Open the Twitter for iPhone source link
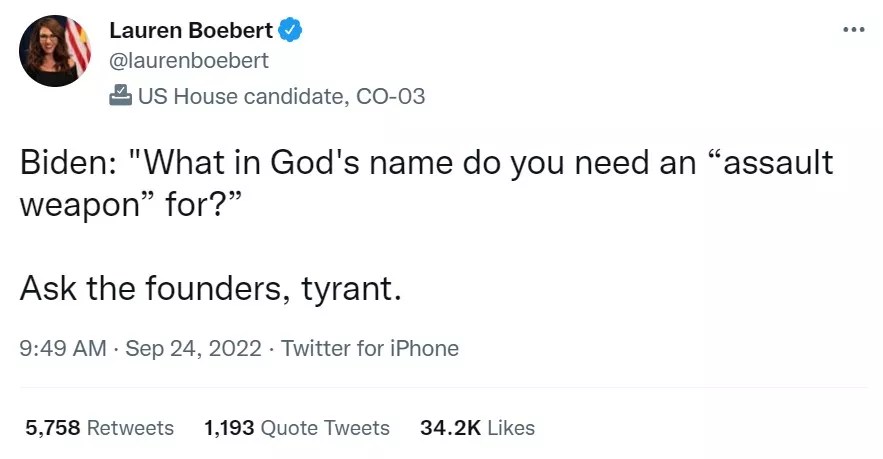The height and width of the screenshot is (459, 883). click(x=370, y=349)
